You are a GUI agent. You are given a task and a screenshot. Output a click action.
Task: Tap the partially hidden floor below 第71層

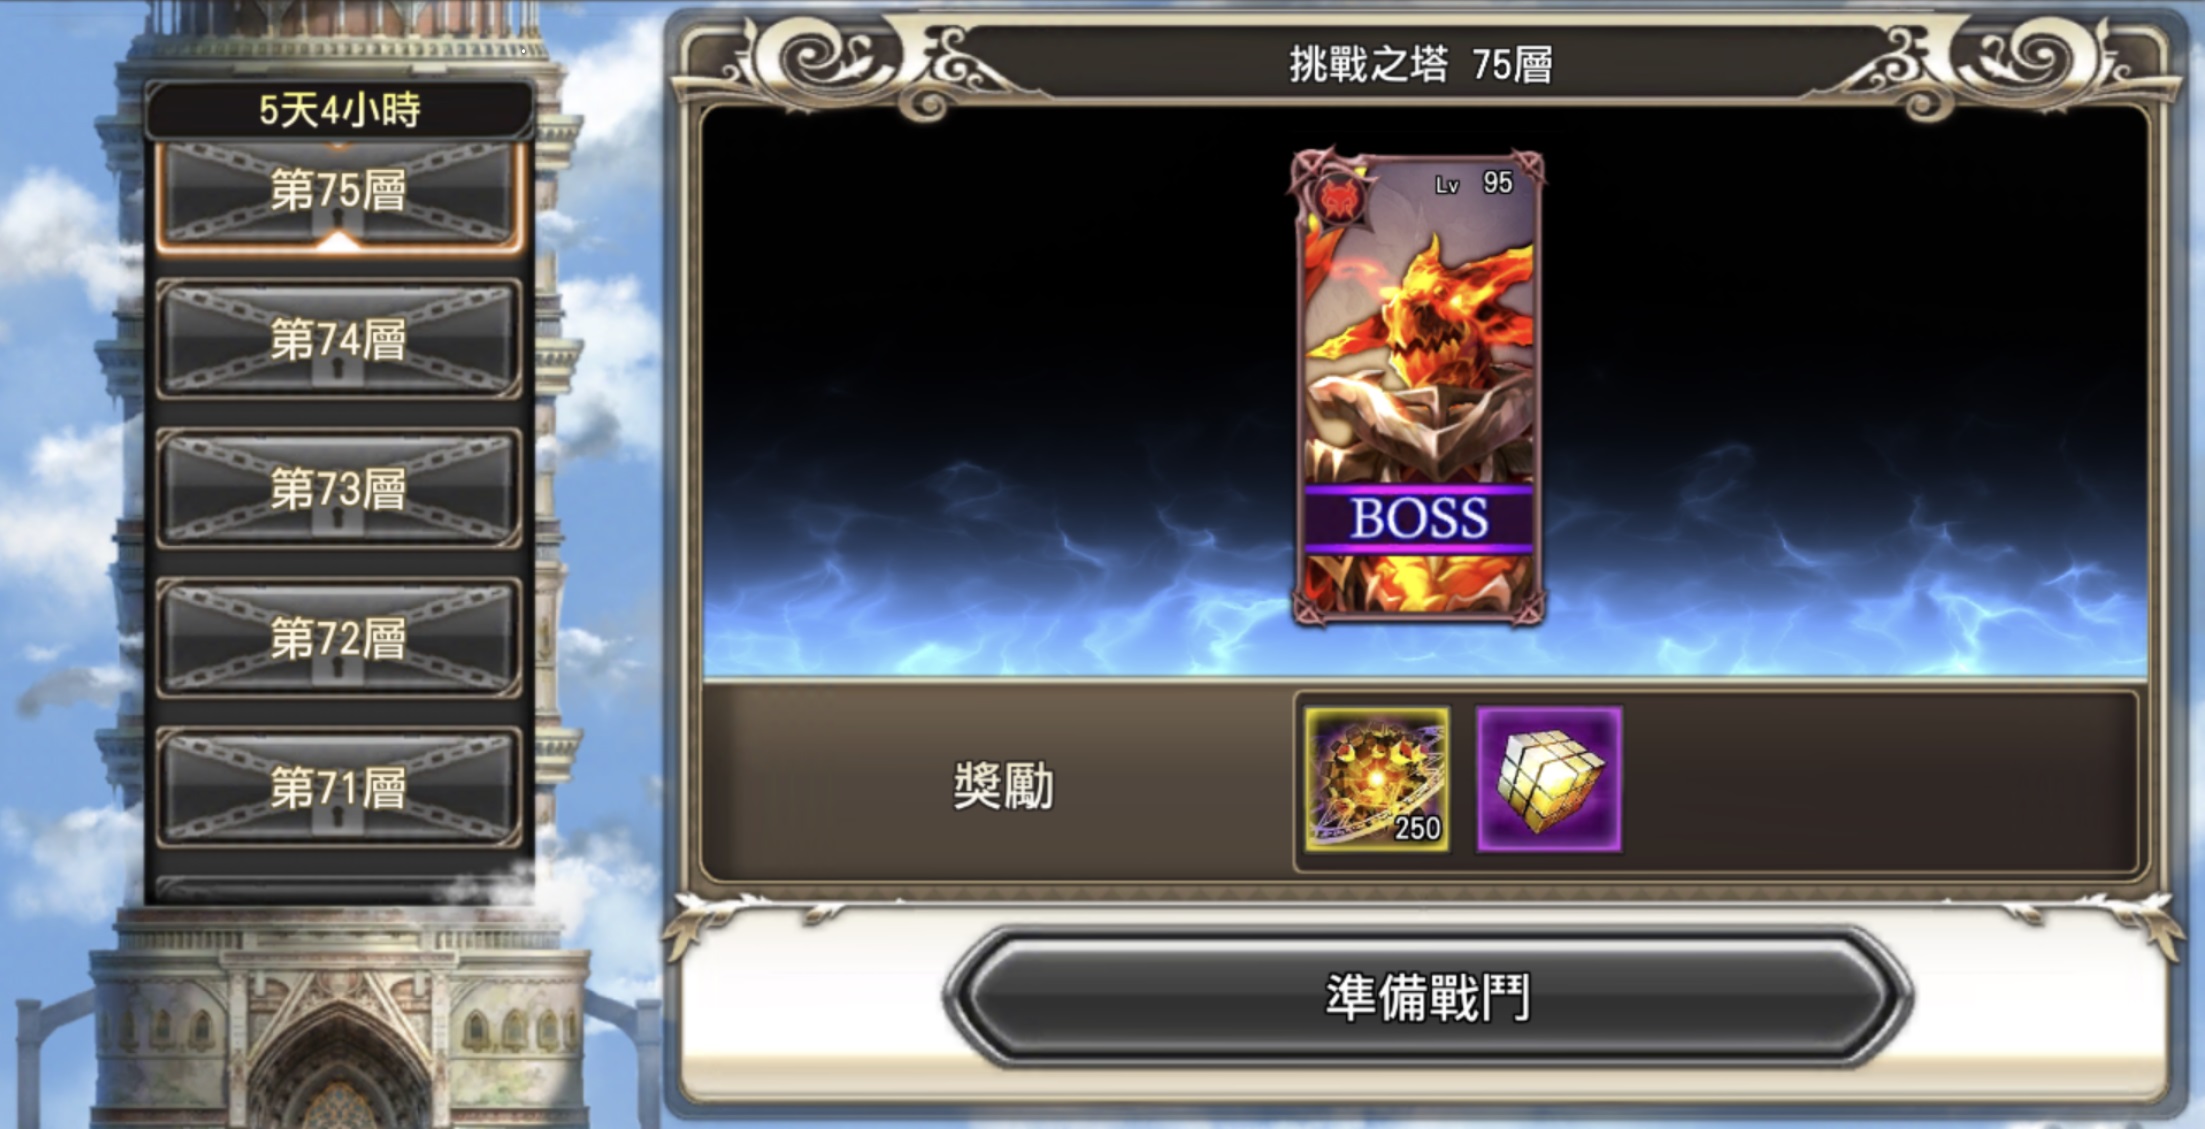(339, 890)
